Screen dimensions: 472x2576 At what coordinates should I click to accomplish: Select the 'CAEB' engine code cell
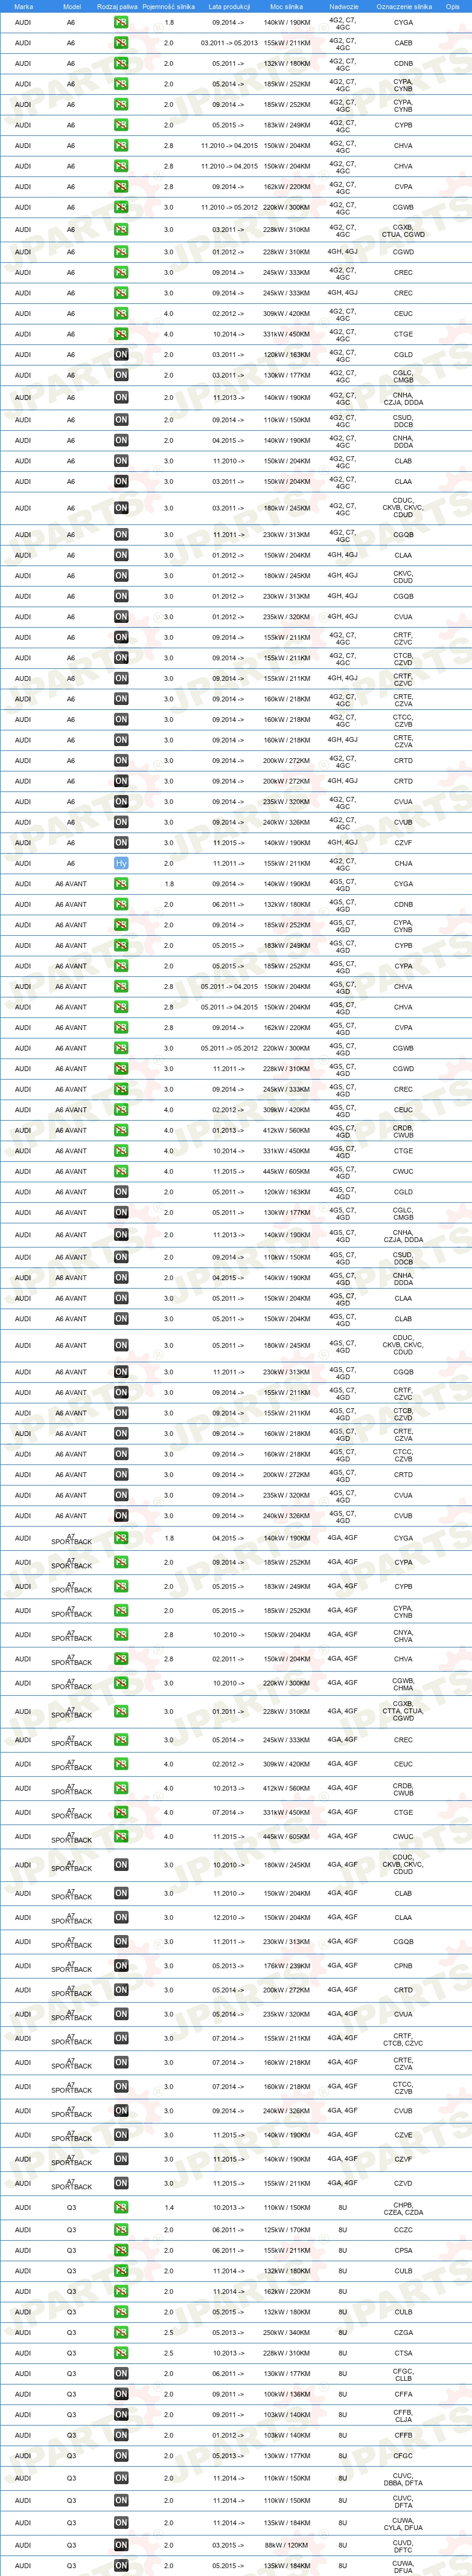point(403,43)
